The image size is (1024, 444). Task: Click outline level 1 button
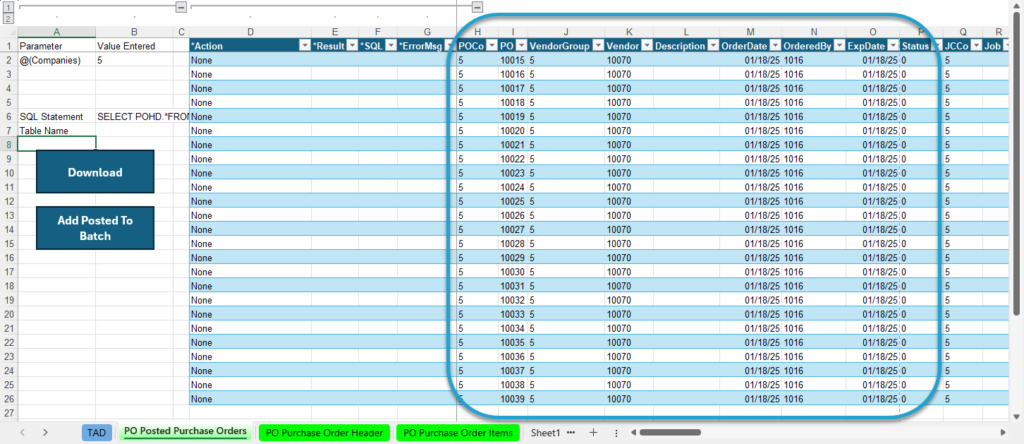click(8, 8)
